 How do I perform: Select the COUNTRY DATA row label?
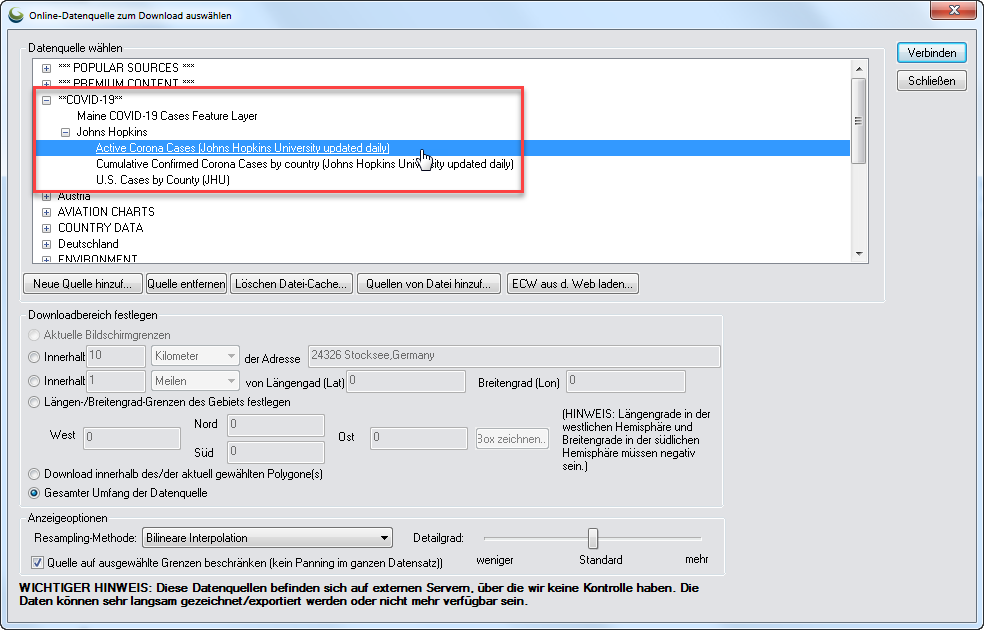click(x=100, y=228)
